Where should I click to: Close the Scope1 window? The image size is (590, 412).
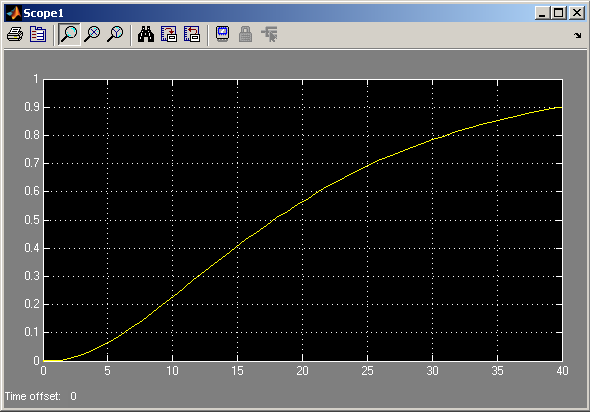tap(576, 13)
